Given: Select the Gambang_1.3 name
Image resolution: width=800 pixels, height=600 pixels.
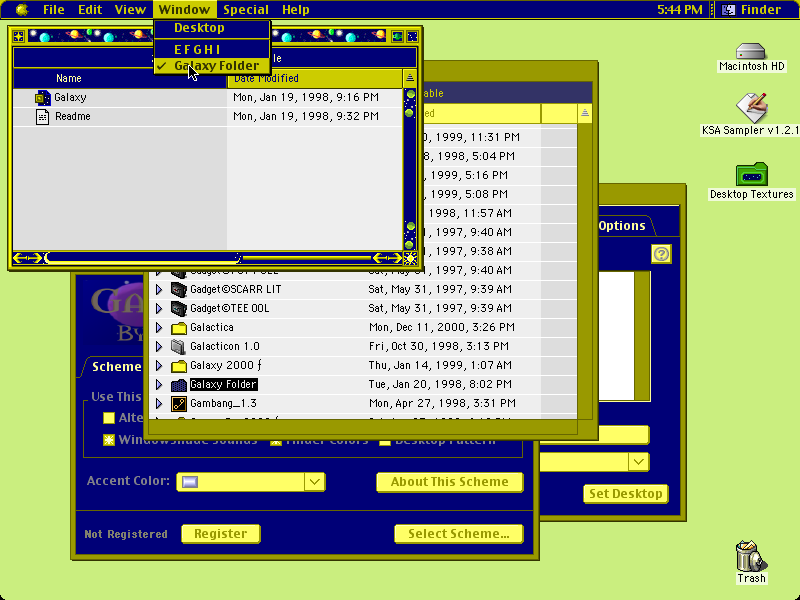Looking at the screenshot, I should (223, 404).
